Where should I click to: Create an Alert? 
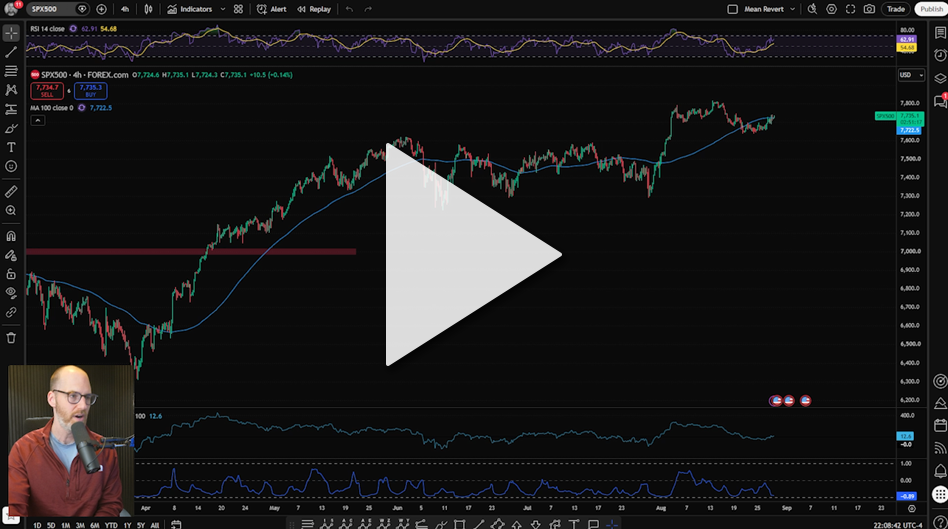(271, 9)
